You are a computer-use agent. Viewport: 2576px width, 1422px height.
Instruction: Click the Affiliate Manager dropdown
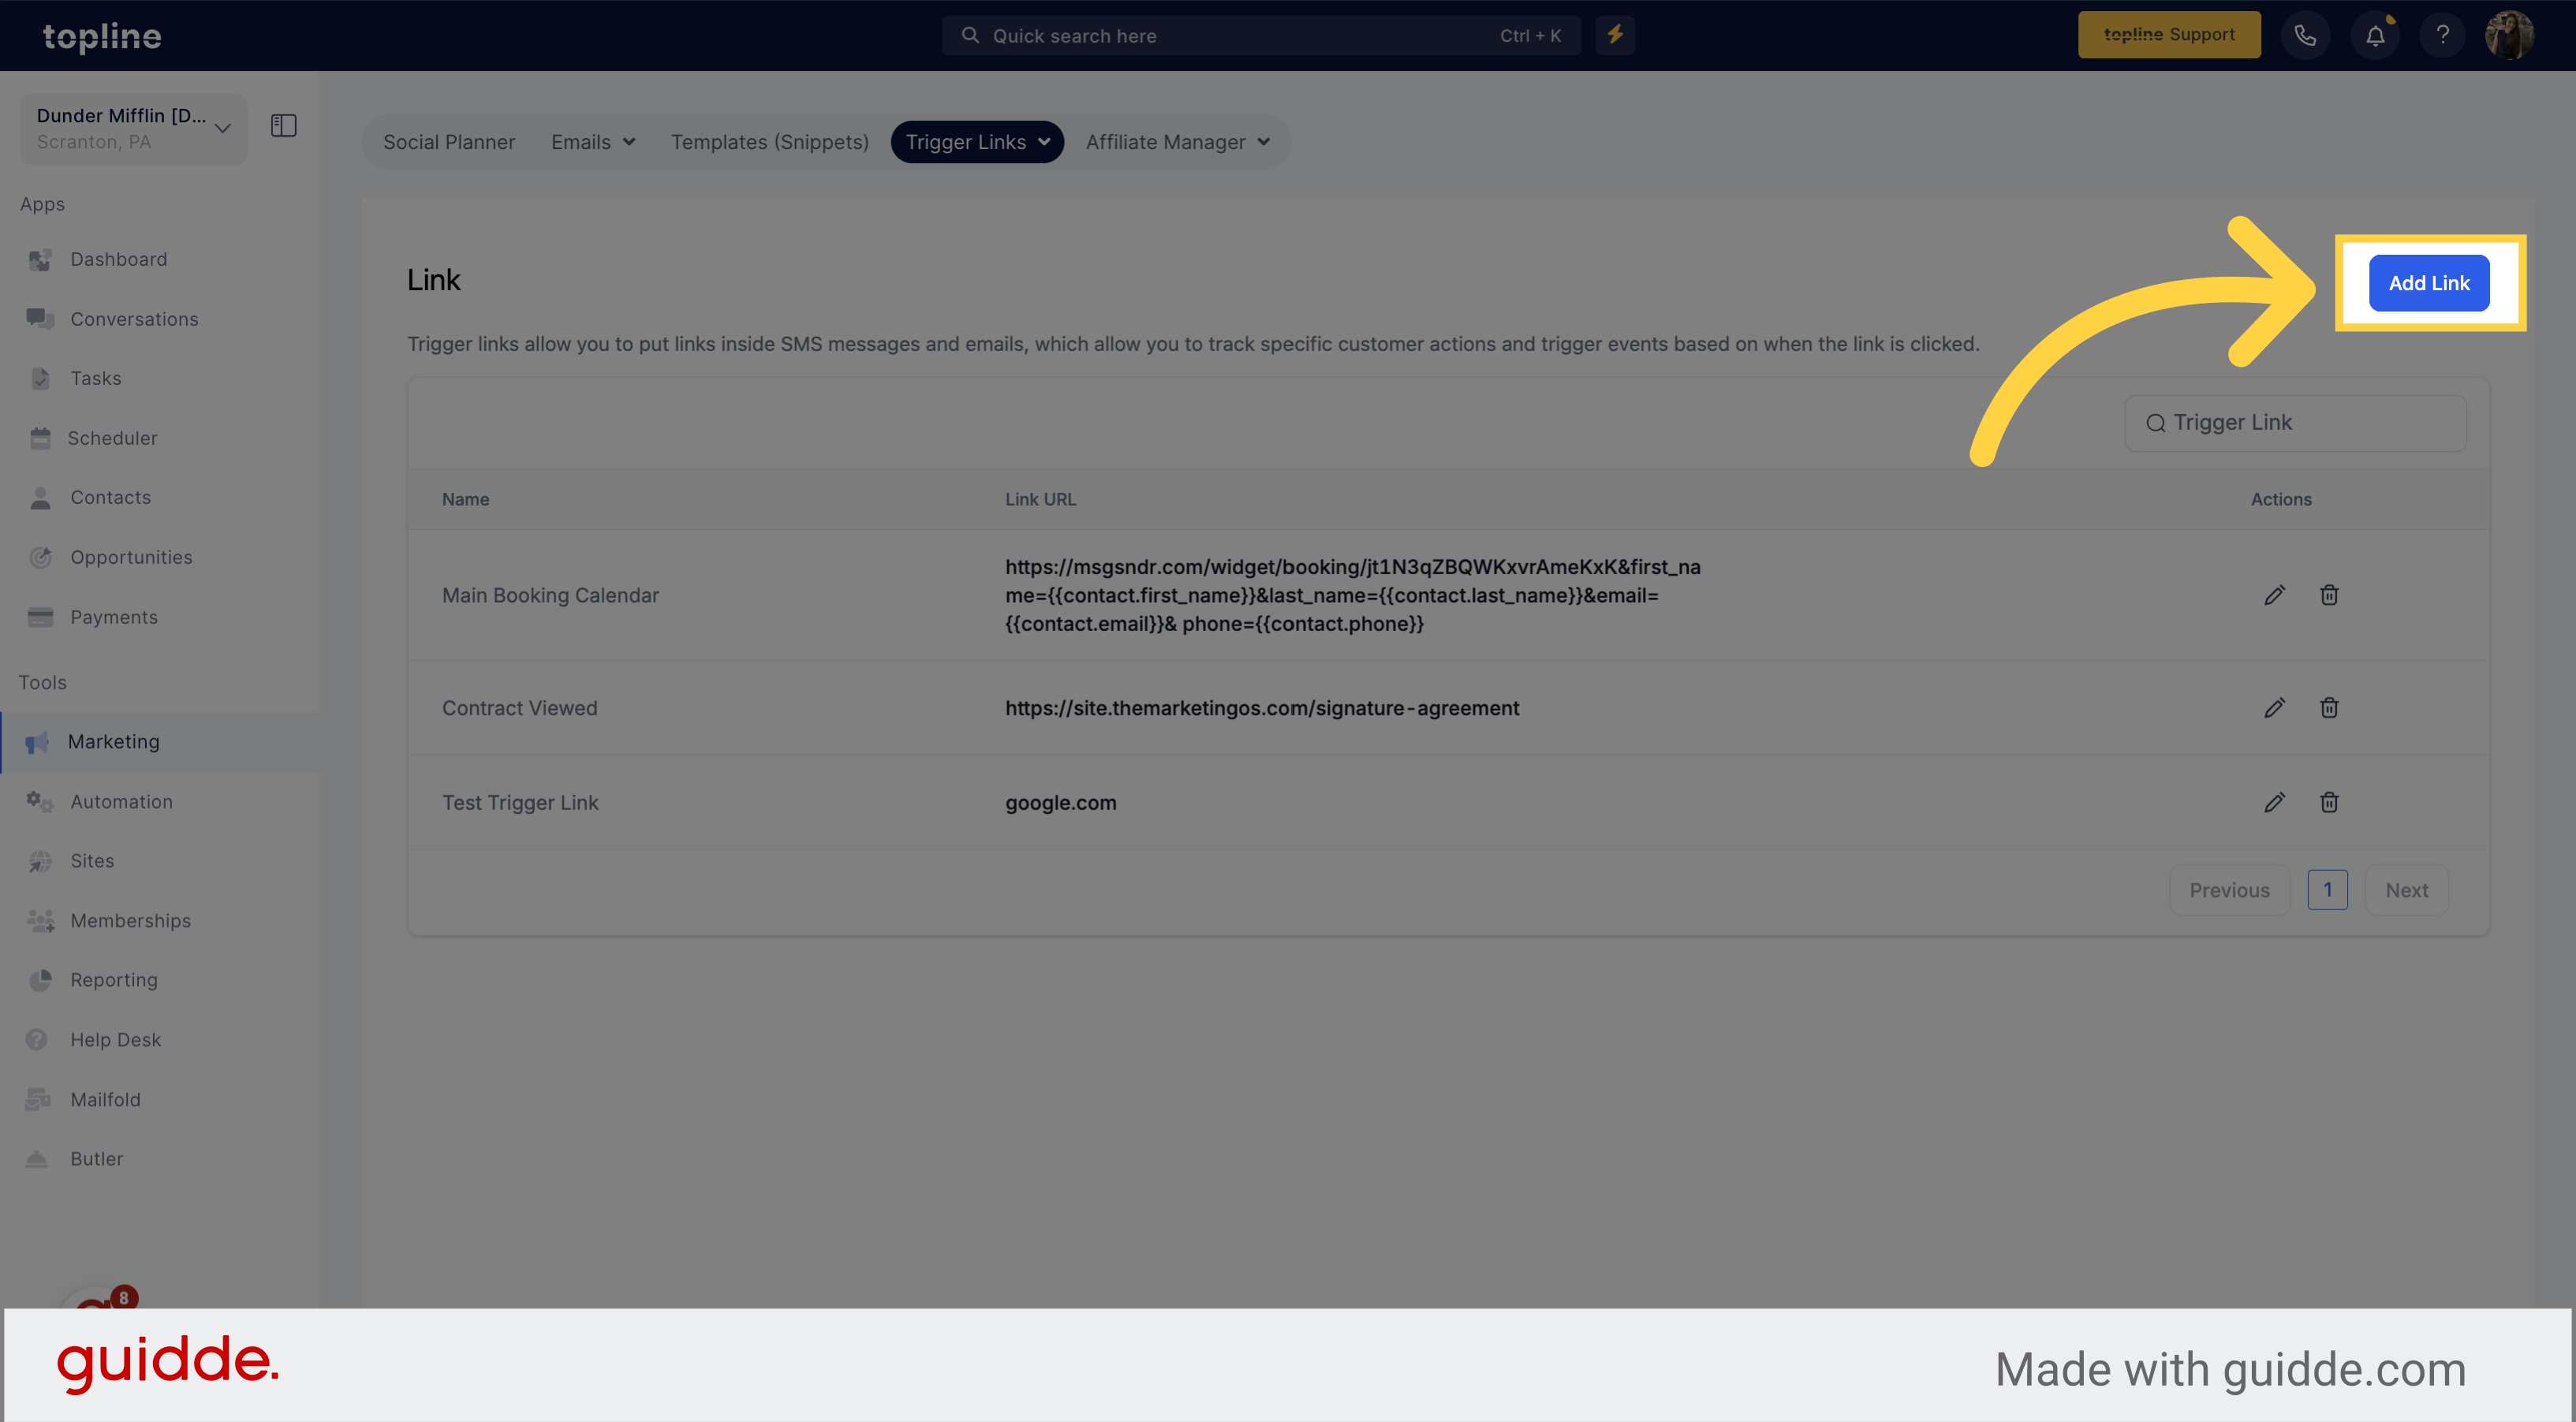coord(1178,140)
